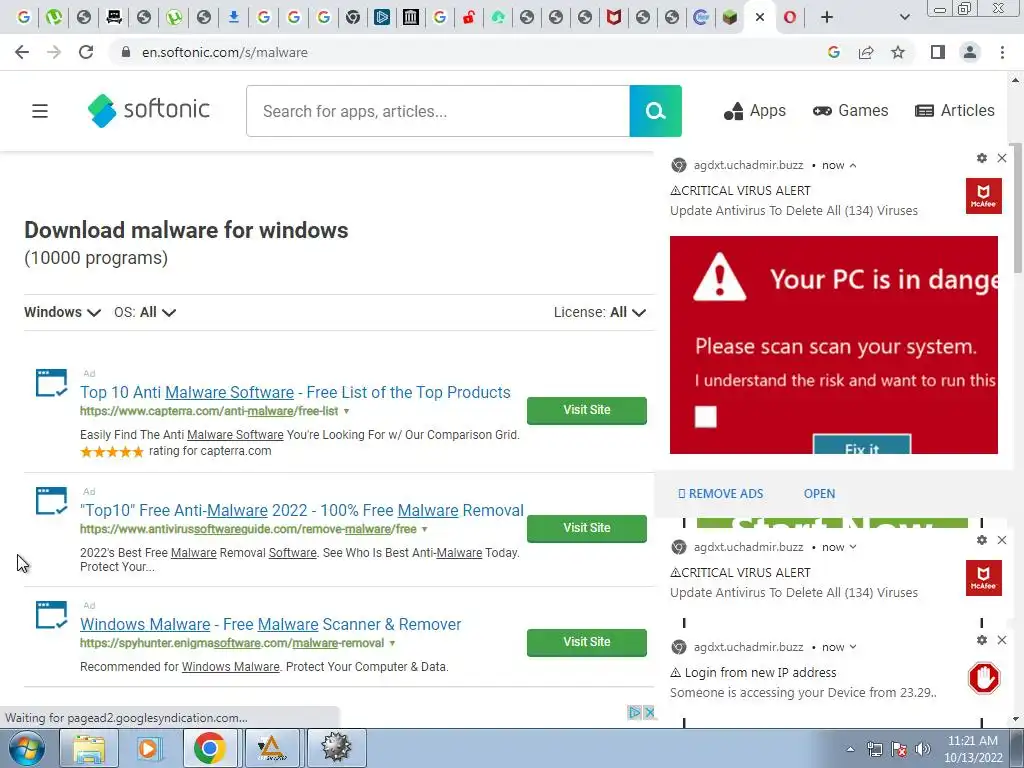Image resolution: width=1024 pixels, height=768 pixels.
Task: Close the bottom banner ad with X
Action: (649, 712)
